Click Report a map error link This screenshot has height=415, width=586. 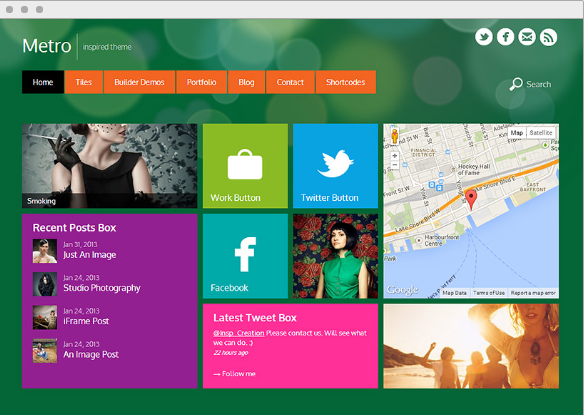coord(533,293)
